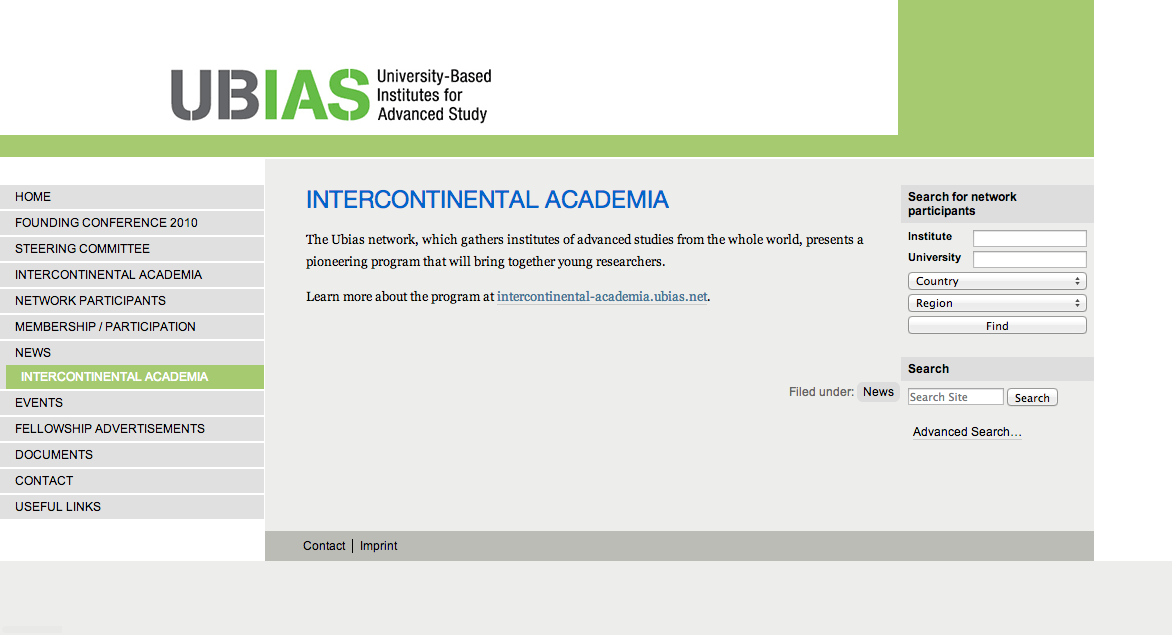Image resolution: width=1172 pixels, height=635 pixels.
Task: Open the Imprint footer link
Action: tap(379, 546)
